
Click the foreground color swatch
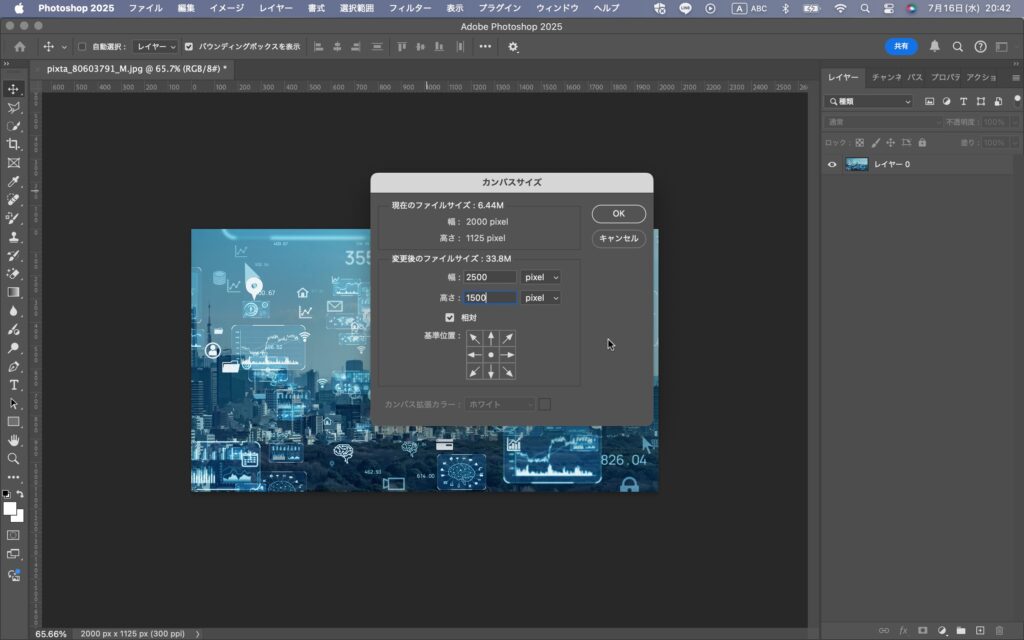coord(10,509)
